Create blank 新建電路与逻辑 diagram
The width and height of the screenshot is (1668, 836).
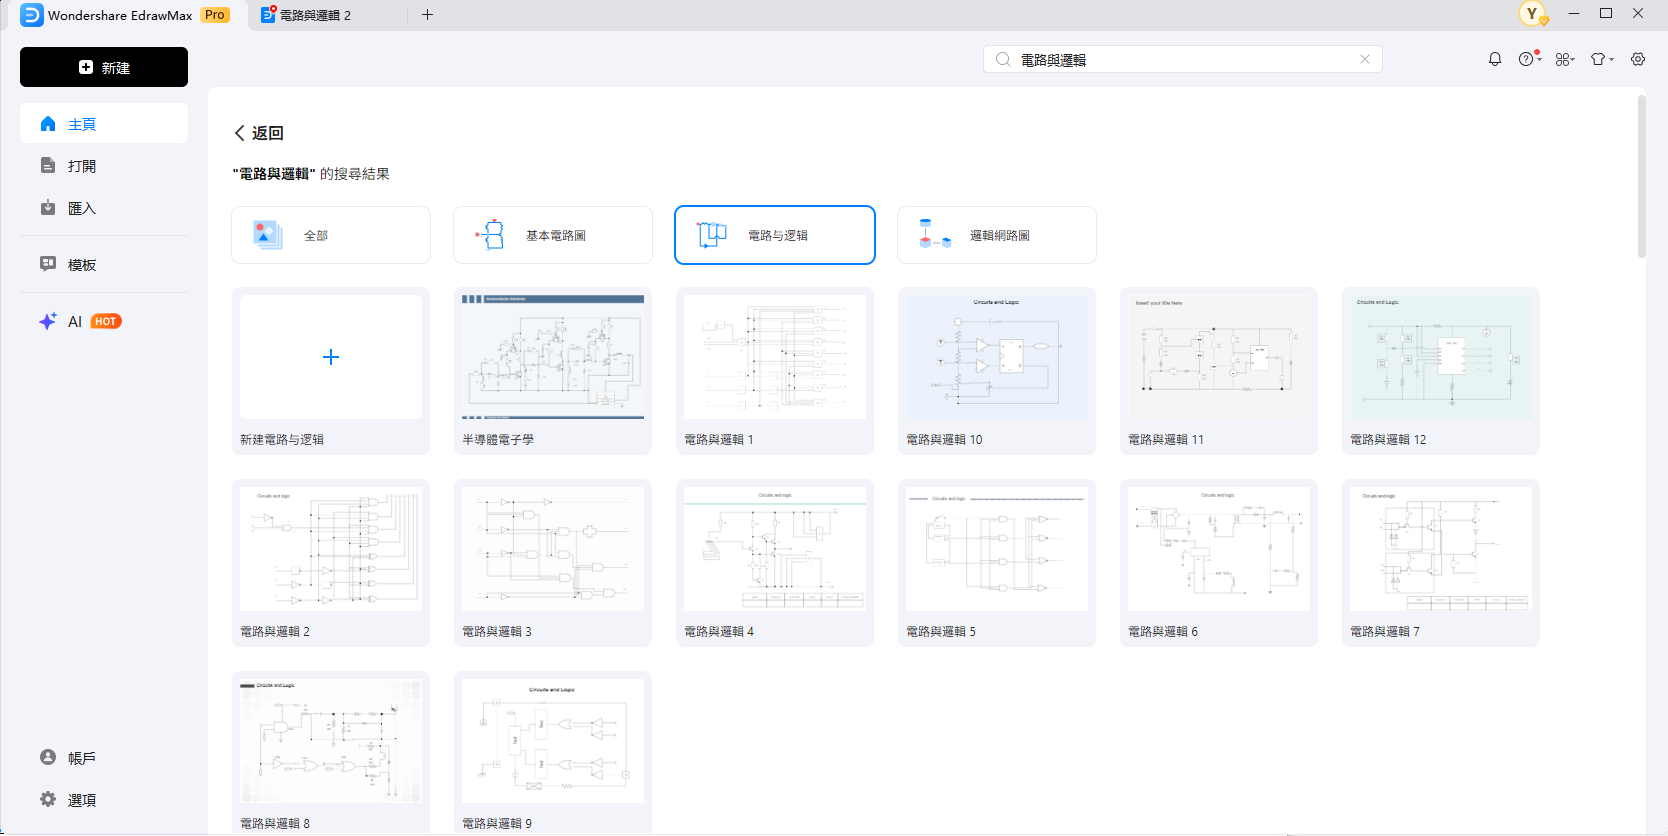(x=331, y=358)
